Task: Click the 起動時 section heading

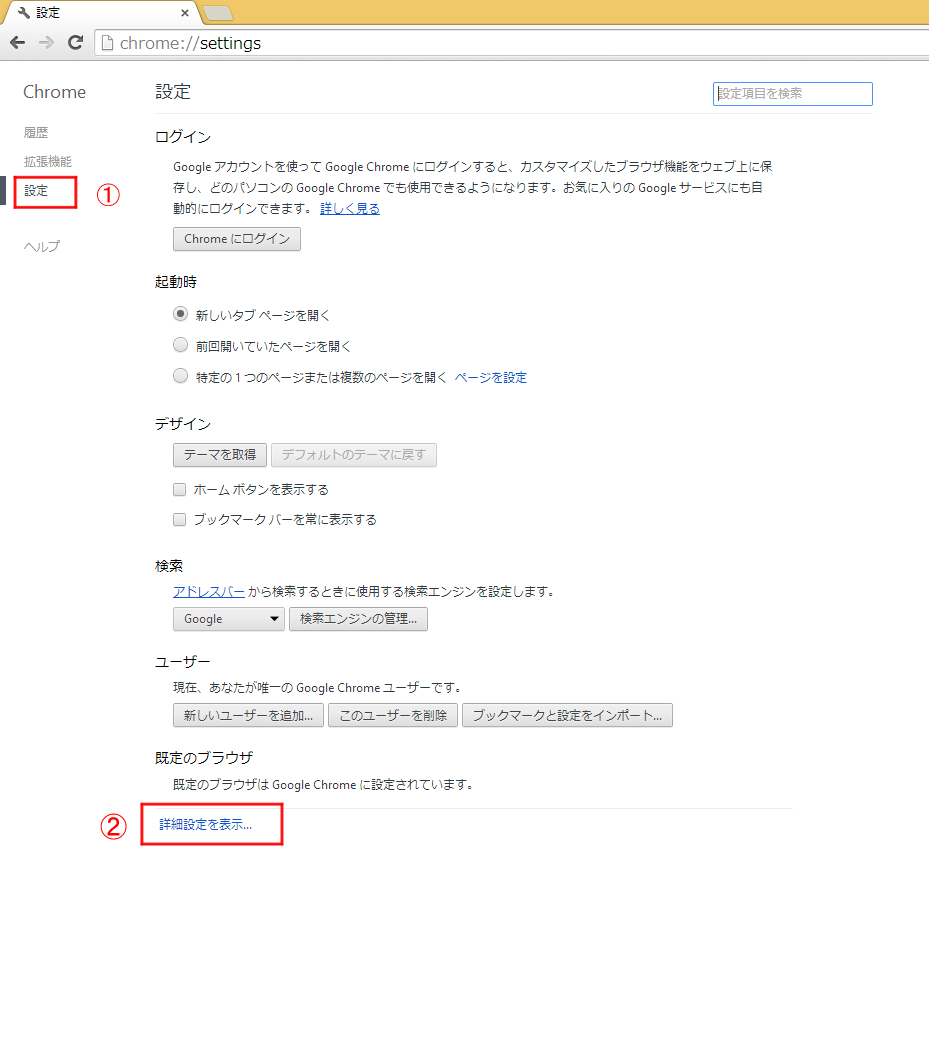Action: (176, 282)
